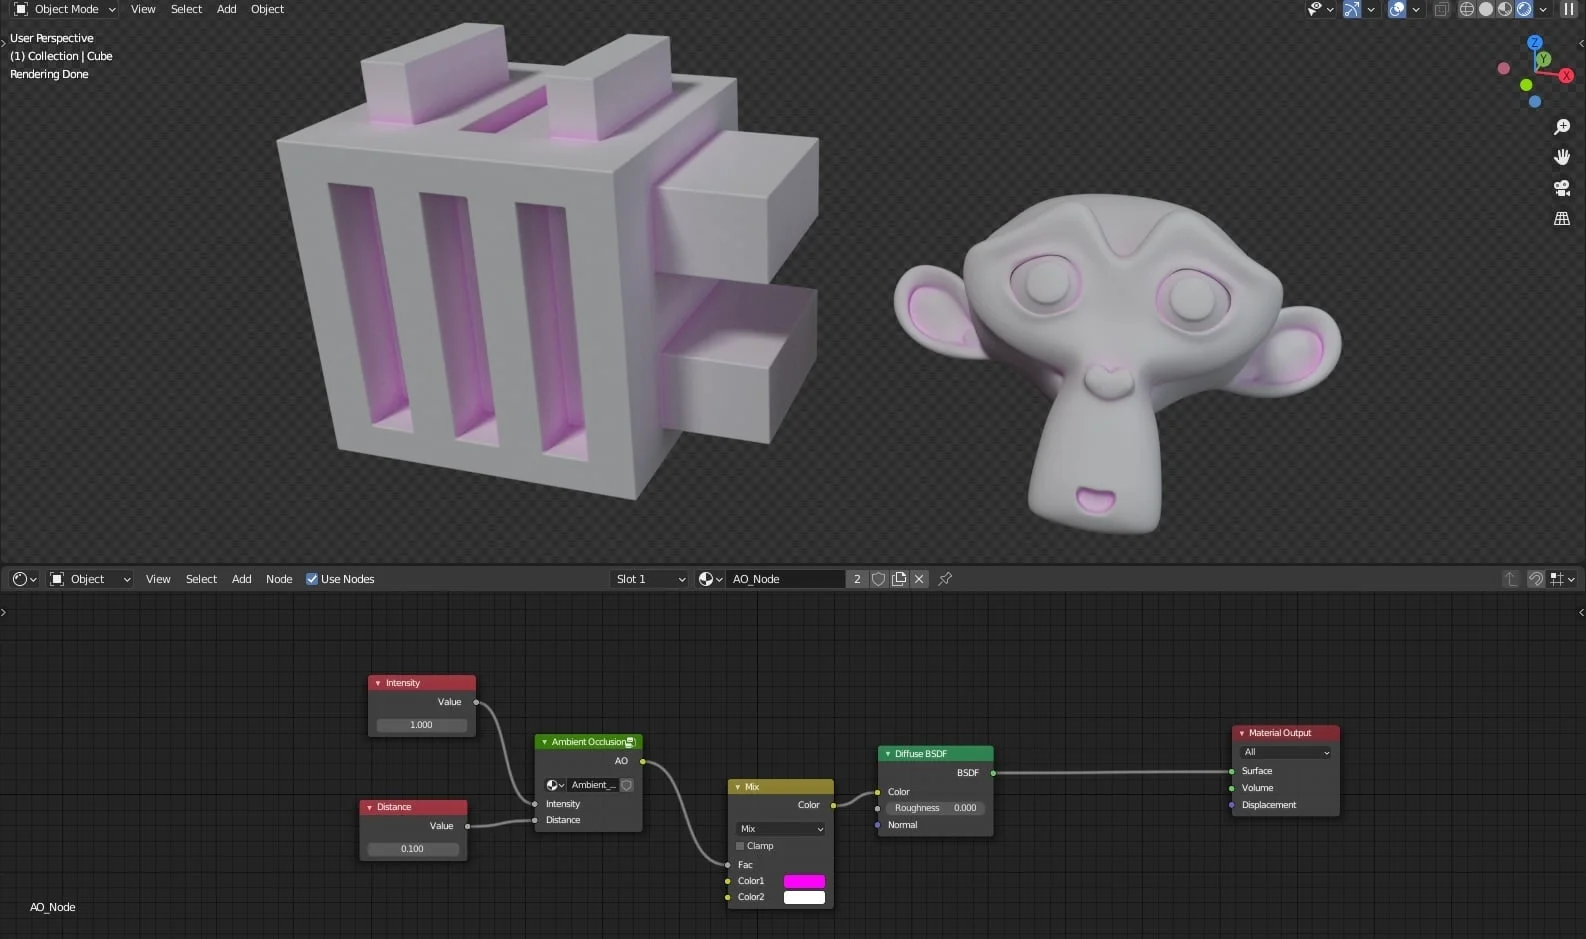
Task: Click the material user count button 2
Action: tap(857, 579)
